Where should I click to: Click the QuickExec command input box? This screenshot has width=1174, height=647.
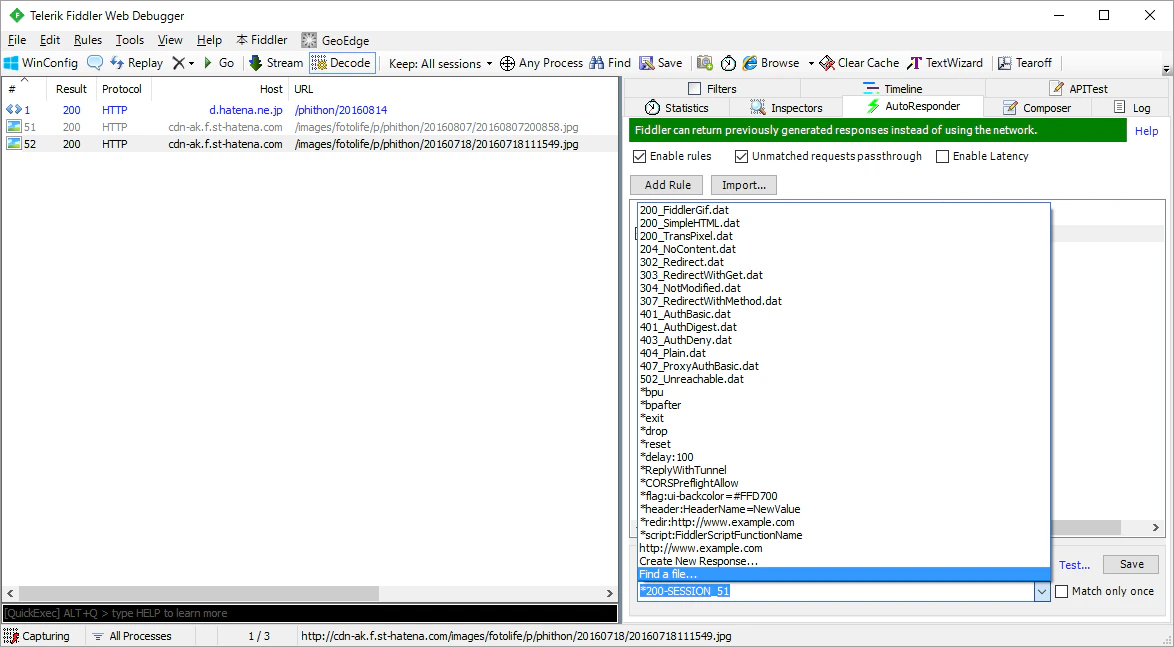(309, 613)
